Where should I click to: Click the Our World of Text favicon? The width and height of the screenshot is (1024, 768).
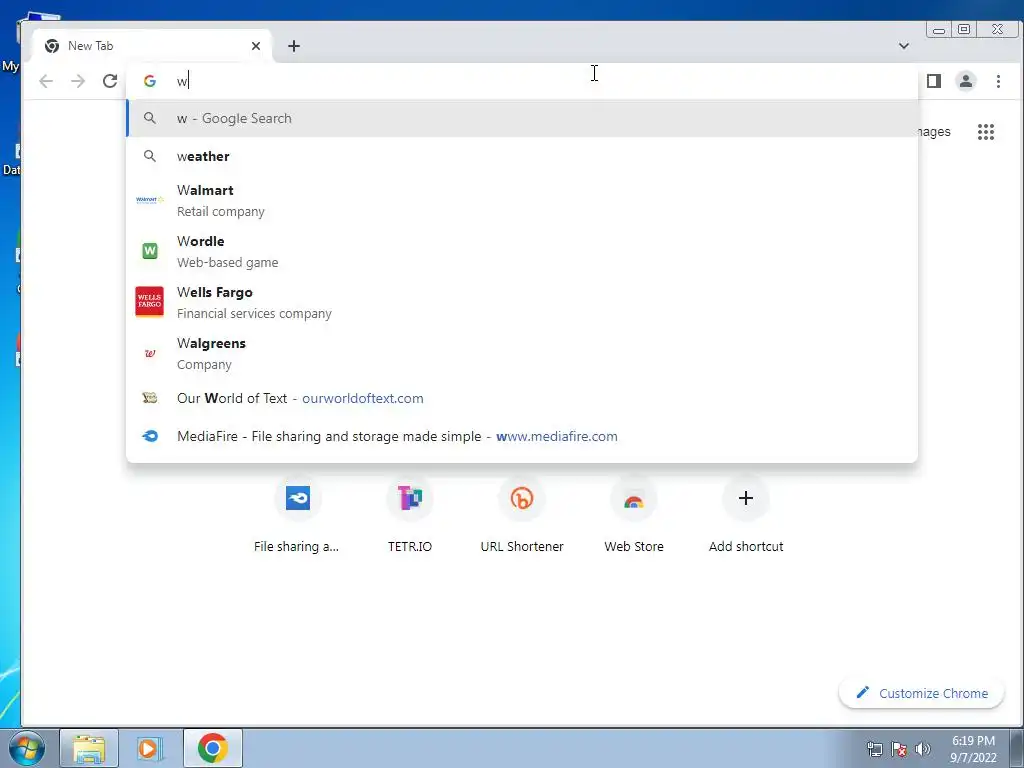150,398
